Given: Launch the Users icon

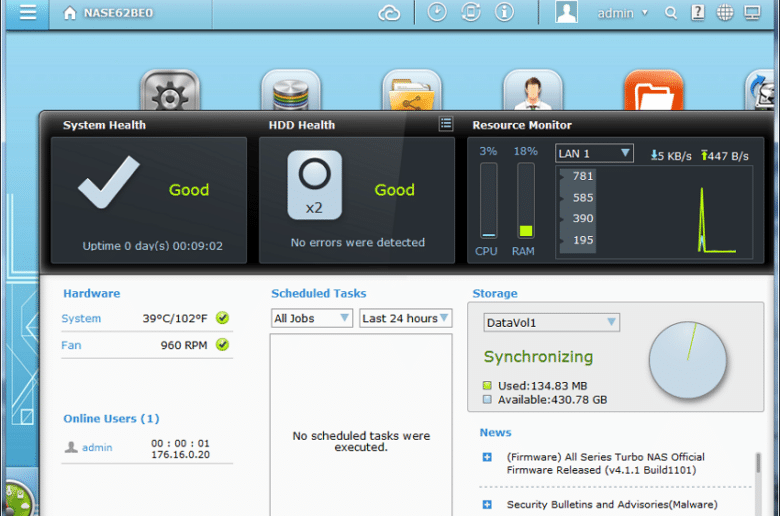Looking at the screenshot, I should (533, 90).
